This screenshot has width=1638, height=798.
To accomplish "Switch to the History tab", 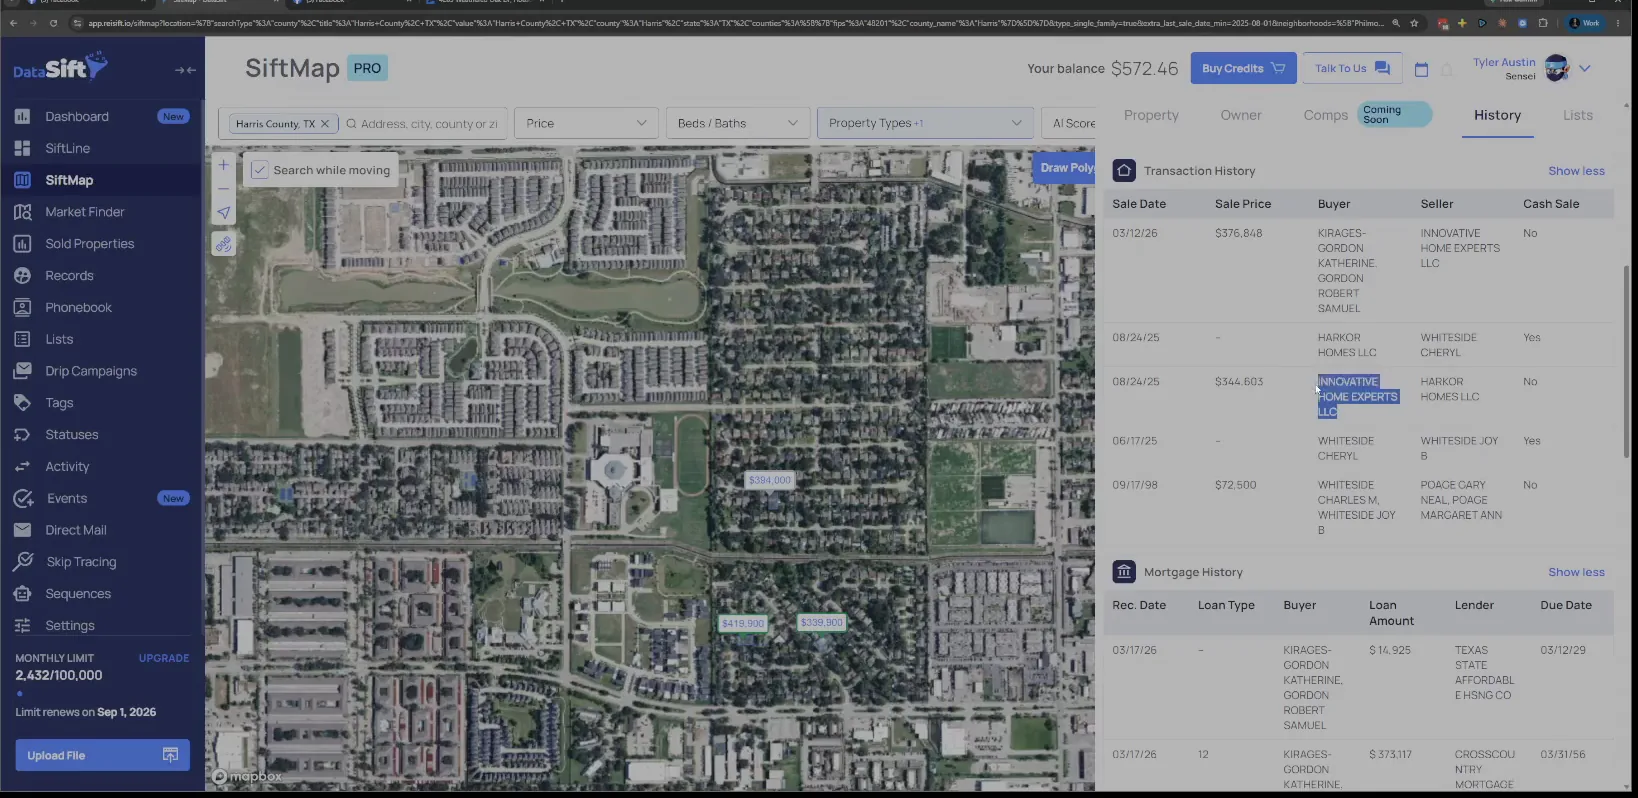I will tap(1497, 115).
